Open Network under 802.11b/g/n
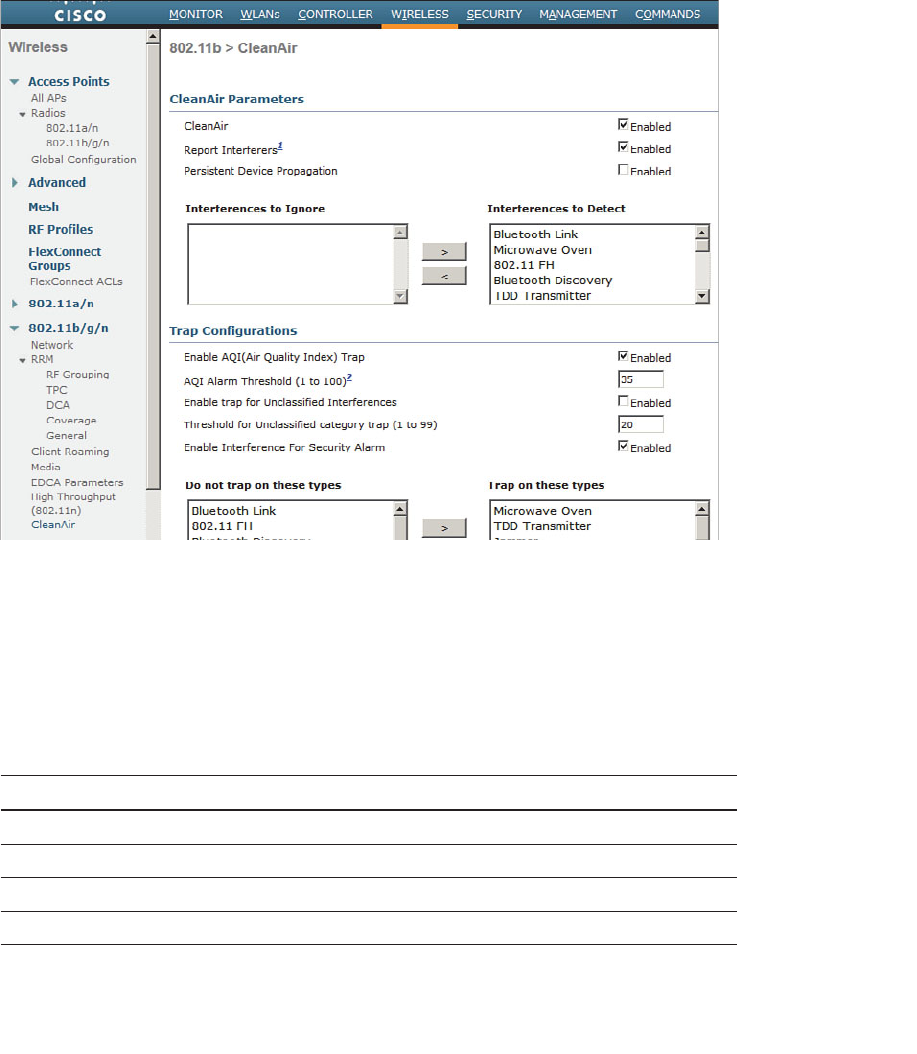Image resolution: width=917 pixels, height=1054 pixels. tap(52, 345)
